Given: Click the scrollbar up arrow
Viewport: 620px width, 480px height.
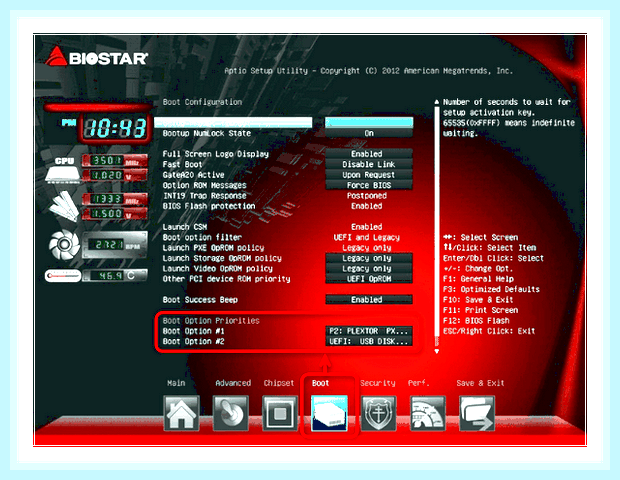Looking at the screenshot, I should tap(437, 102).
